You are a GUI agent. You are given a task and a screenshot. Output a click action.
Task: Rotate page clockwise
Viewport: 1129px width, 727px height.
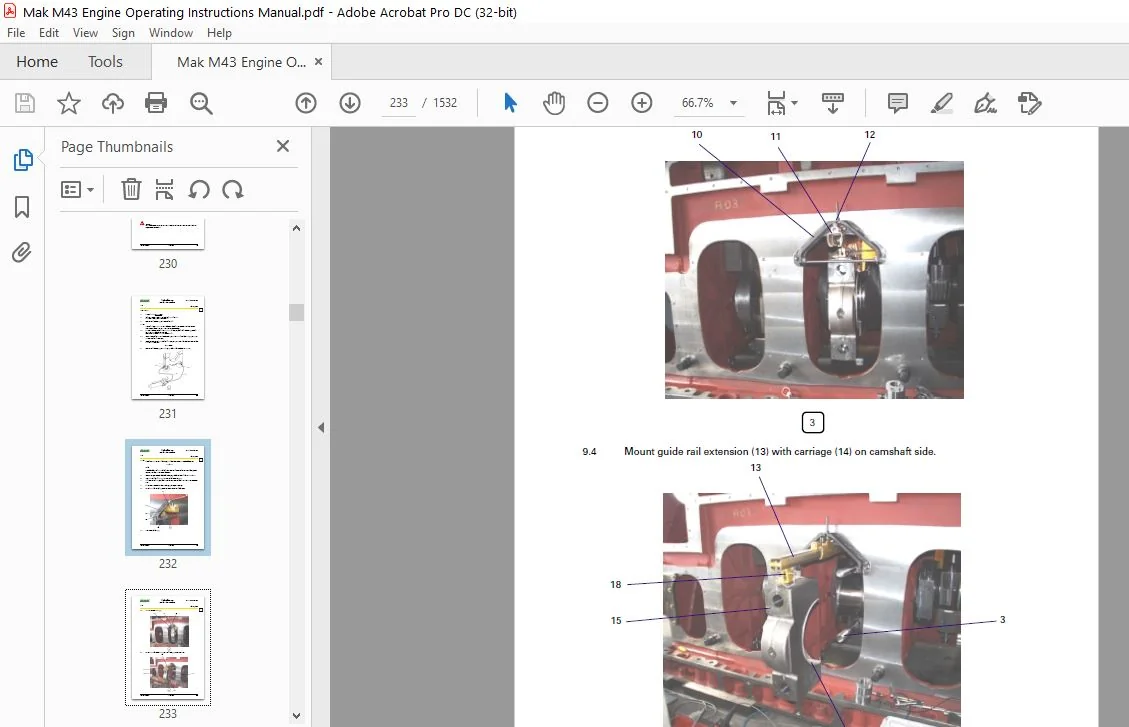[x=233, y=190]
